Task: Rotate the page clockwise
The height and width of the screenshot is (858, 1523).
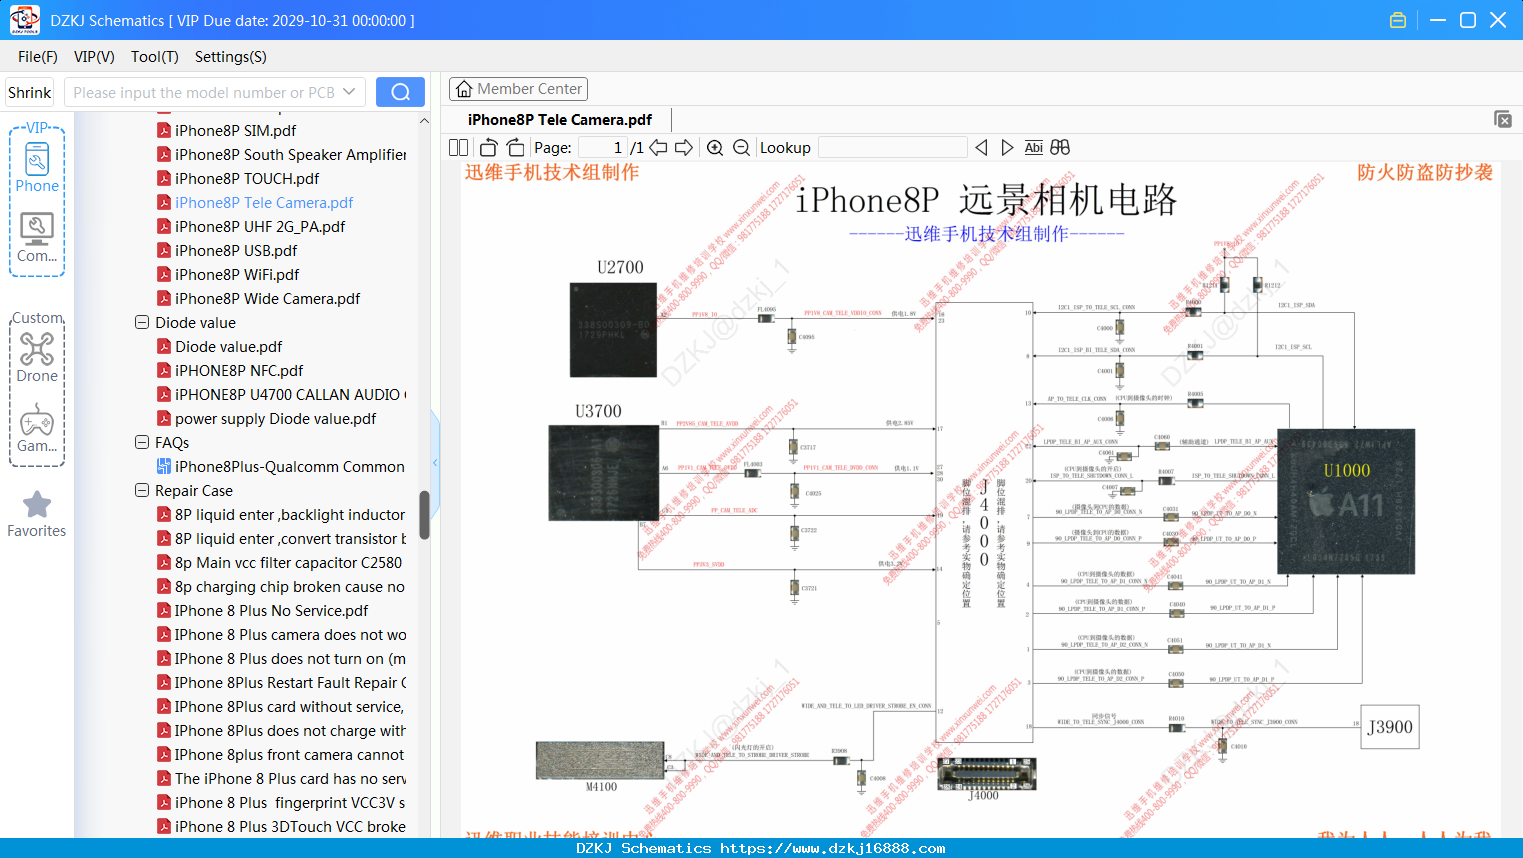Action: tap(516, 147)
